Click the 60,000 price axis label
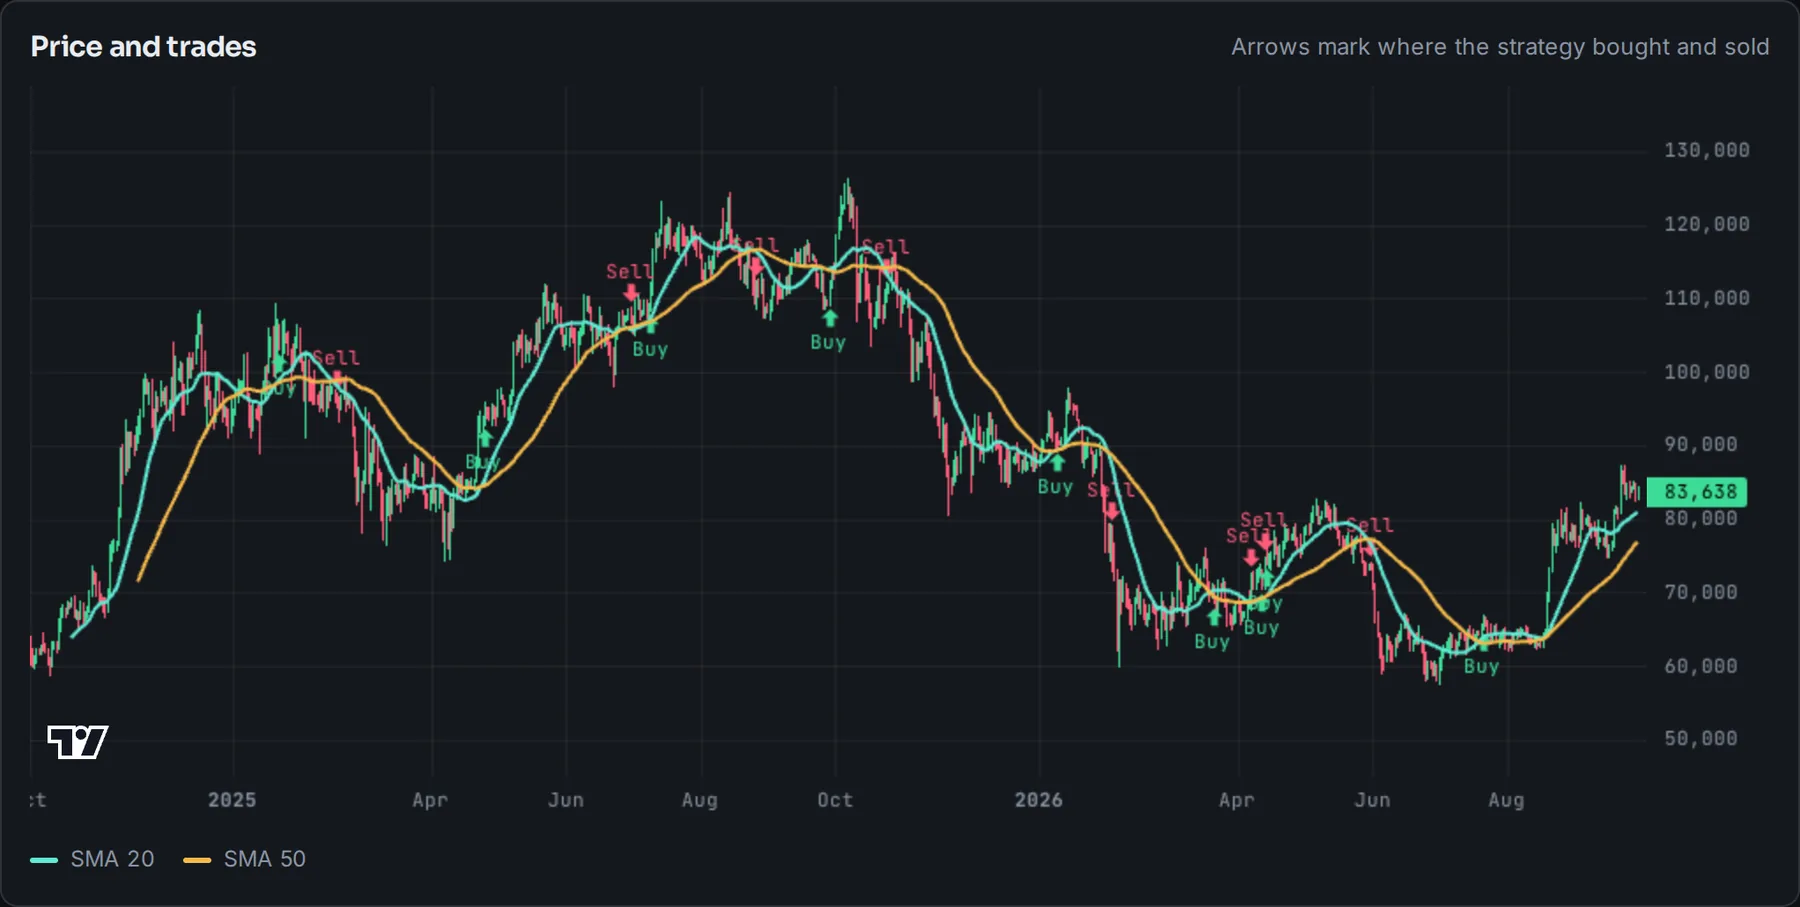1800x907 pixels. [x=1700, y=666]
